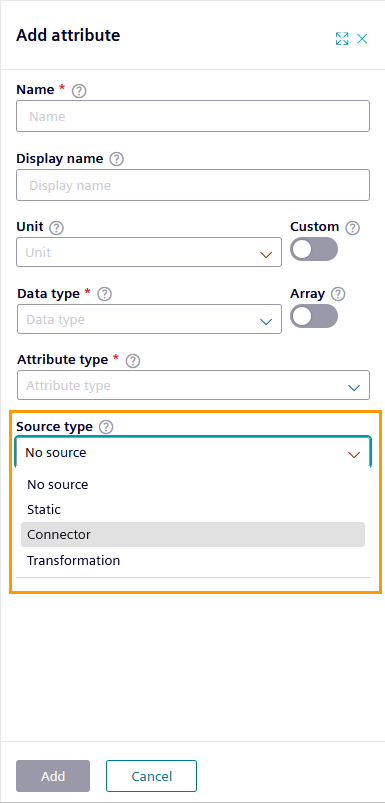Viewport: 385px width, 803px height.
Task: Choose the Static source option
Action: pos(193,510)
